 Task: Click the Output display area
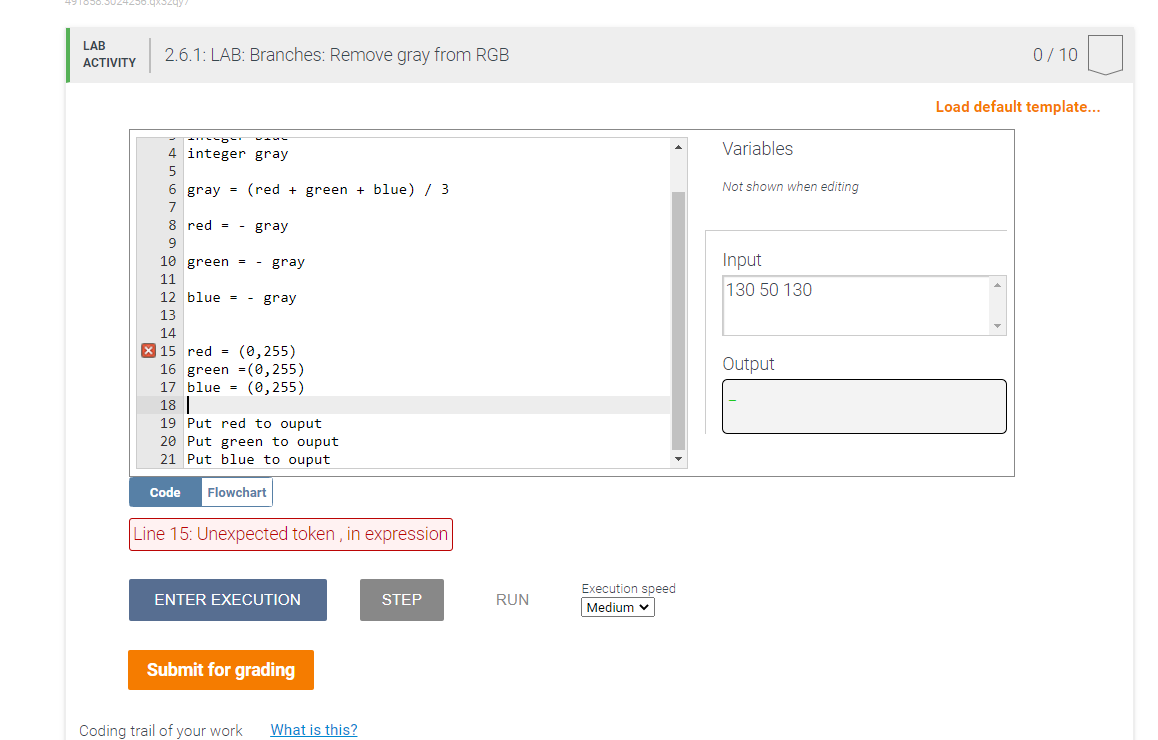click(863, 406)
